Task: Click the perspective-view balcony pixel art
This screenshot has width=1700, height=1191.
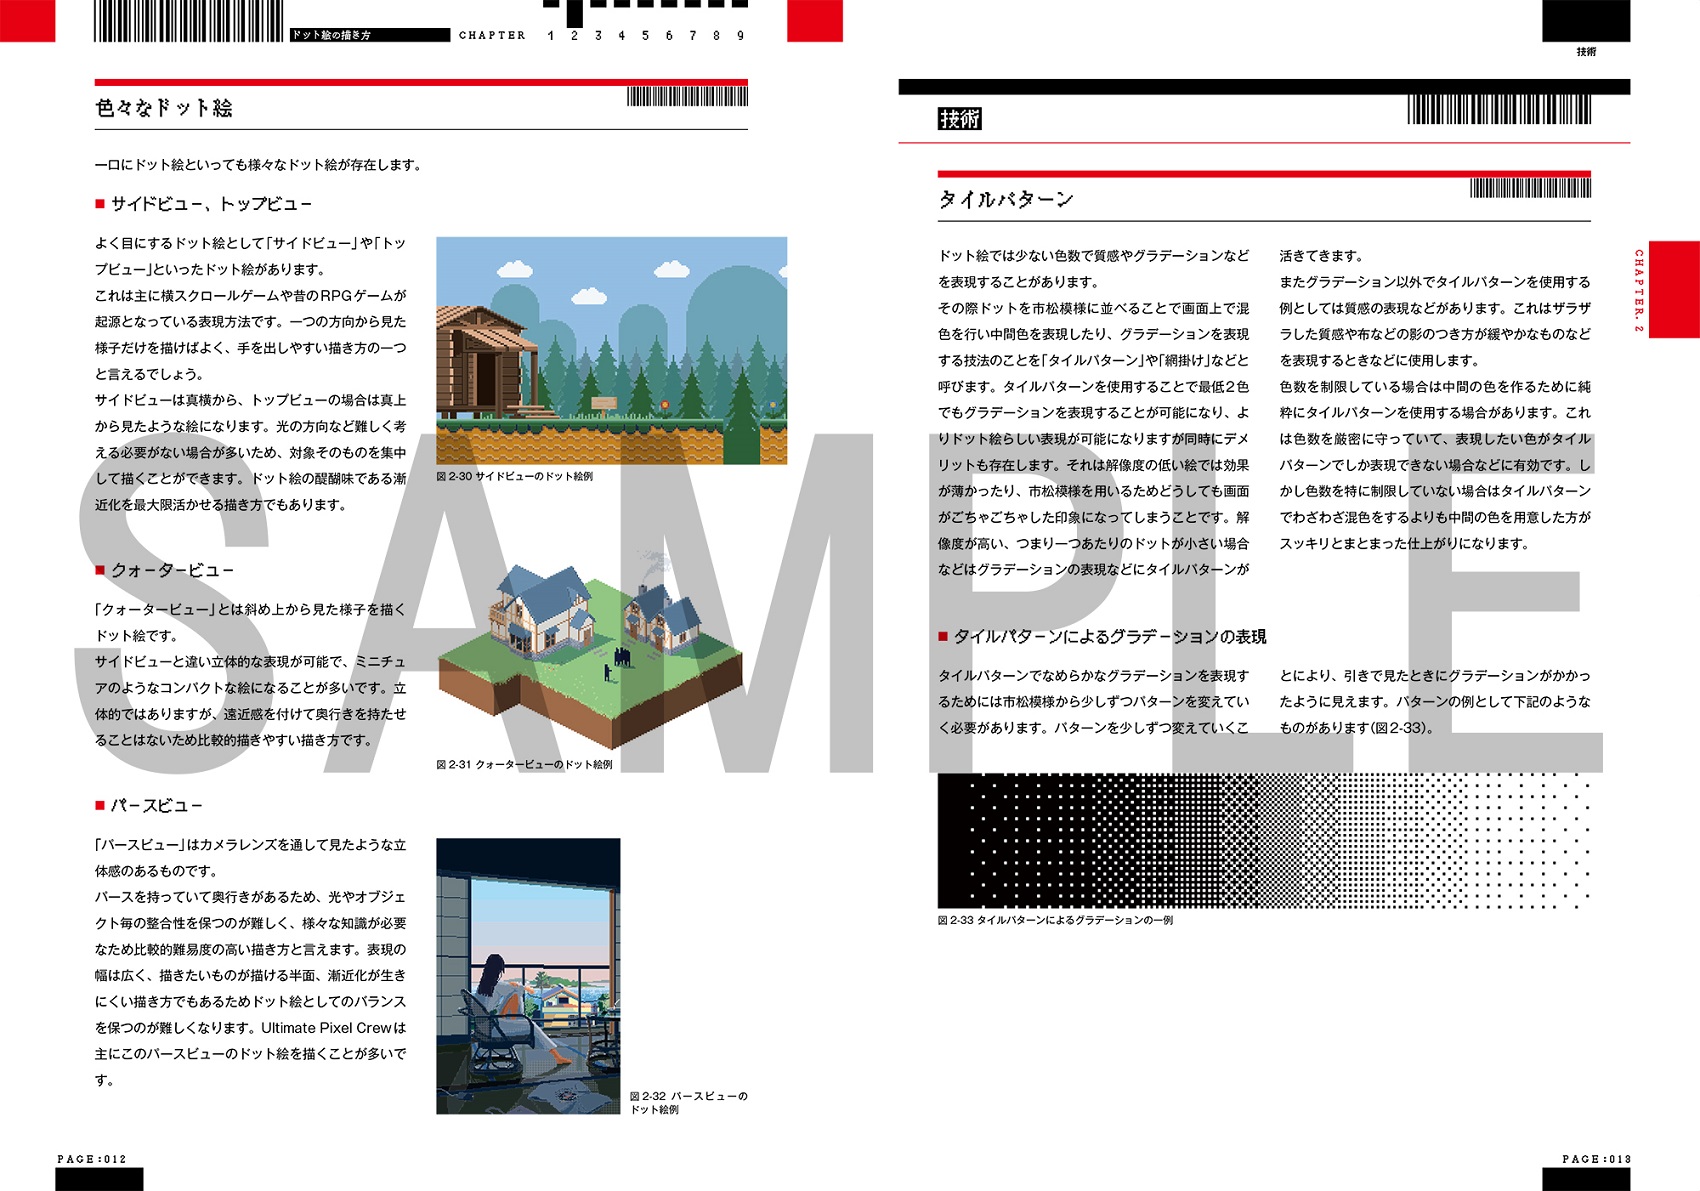Action: click(528, 976)
